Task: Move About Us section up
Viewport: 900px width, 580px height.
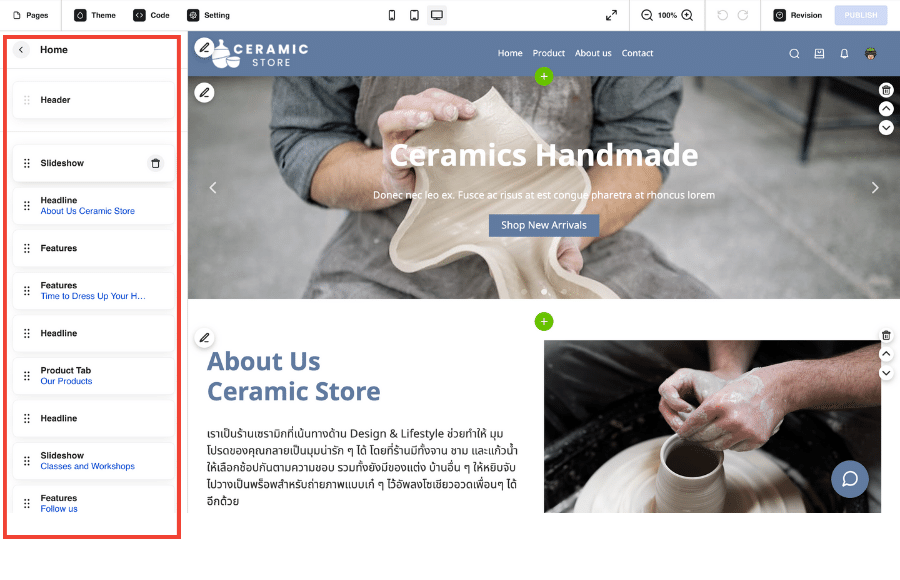Action: (886, 354)
